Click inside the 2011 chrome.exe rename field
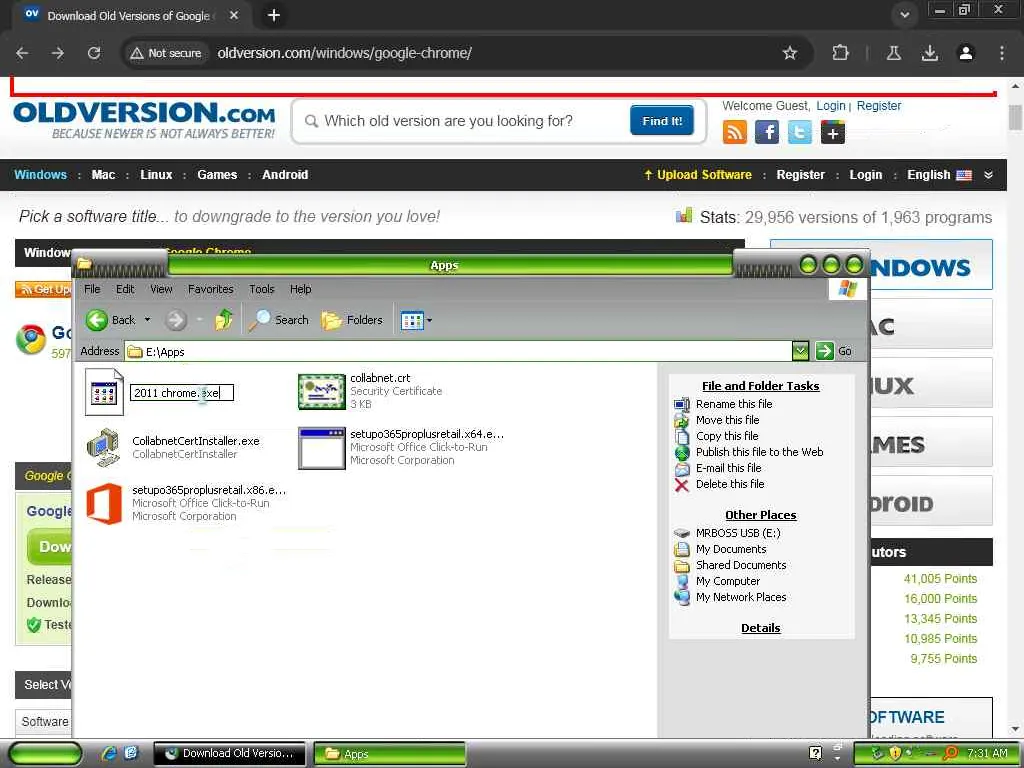Screen dimensions: 1024x768 pyautogui.click(x=182, y=392)
